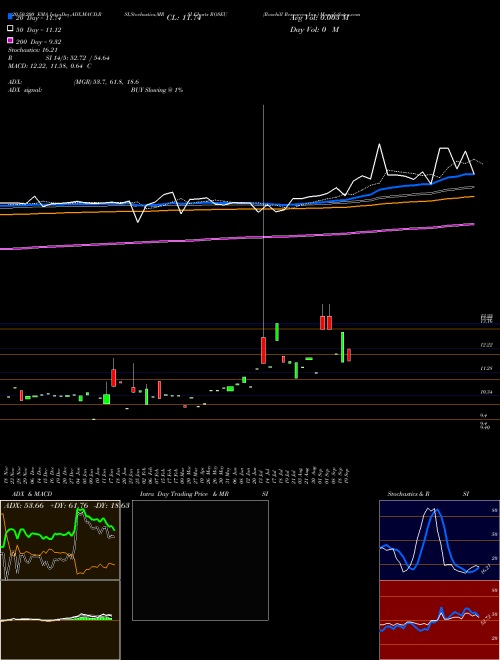This screenshot has width=500, height=660.
Task: Open the red RSI chart panel
Action: click(439, 620)
